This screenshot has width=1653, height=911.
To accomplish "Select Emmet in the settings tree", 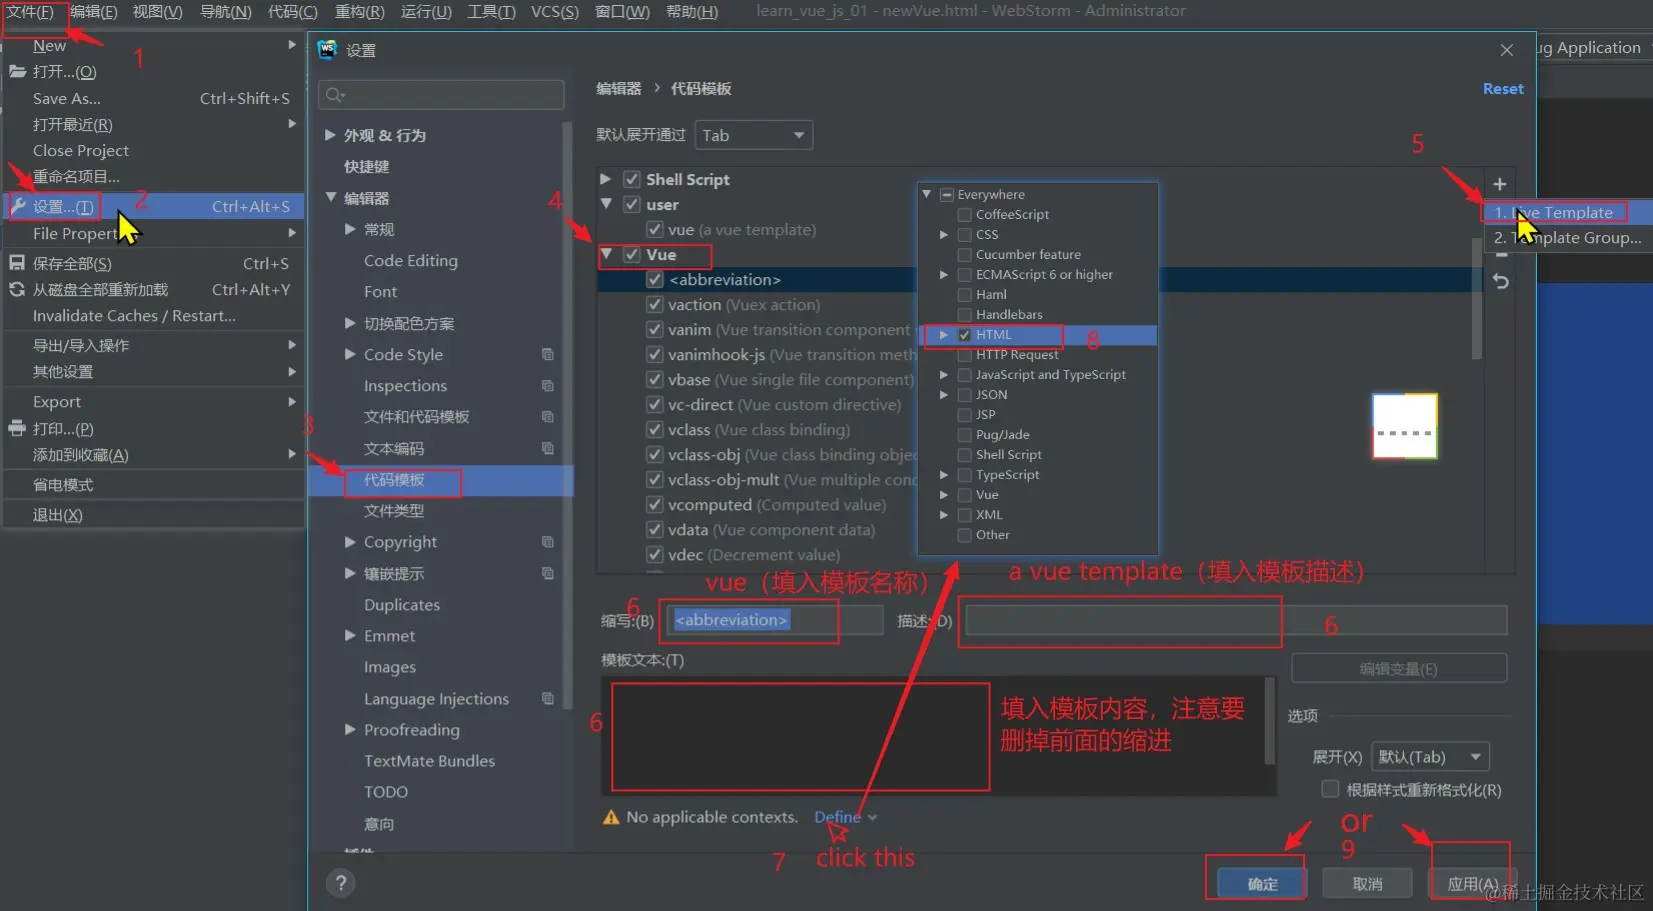I will click(x=389, y=636).
